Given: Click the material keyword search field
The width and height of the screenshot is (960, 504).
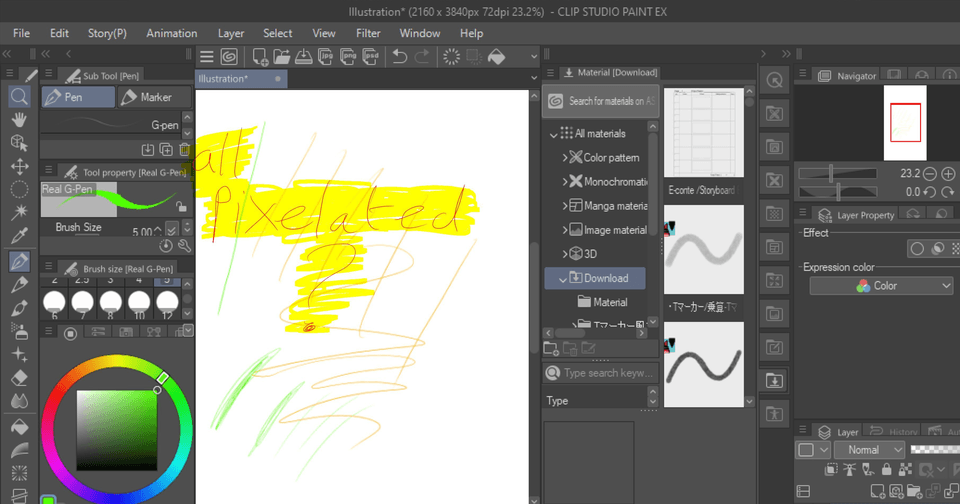Looking at the screenshot, I should point(608,373).
